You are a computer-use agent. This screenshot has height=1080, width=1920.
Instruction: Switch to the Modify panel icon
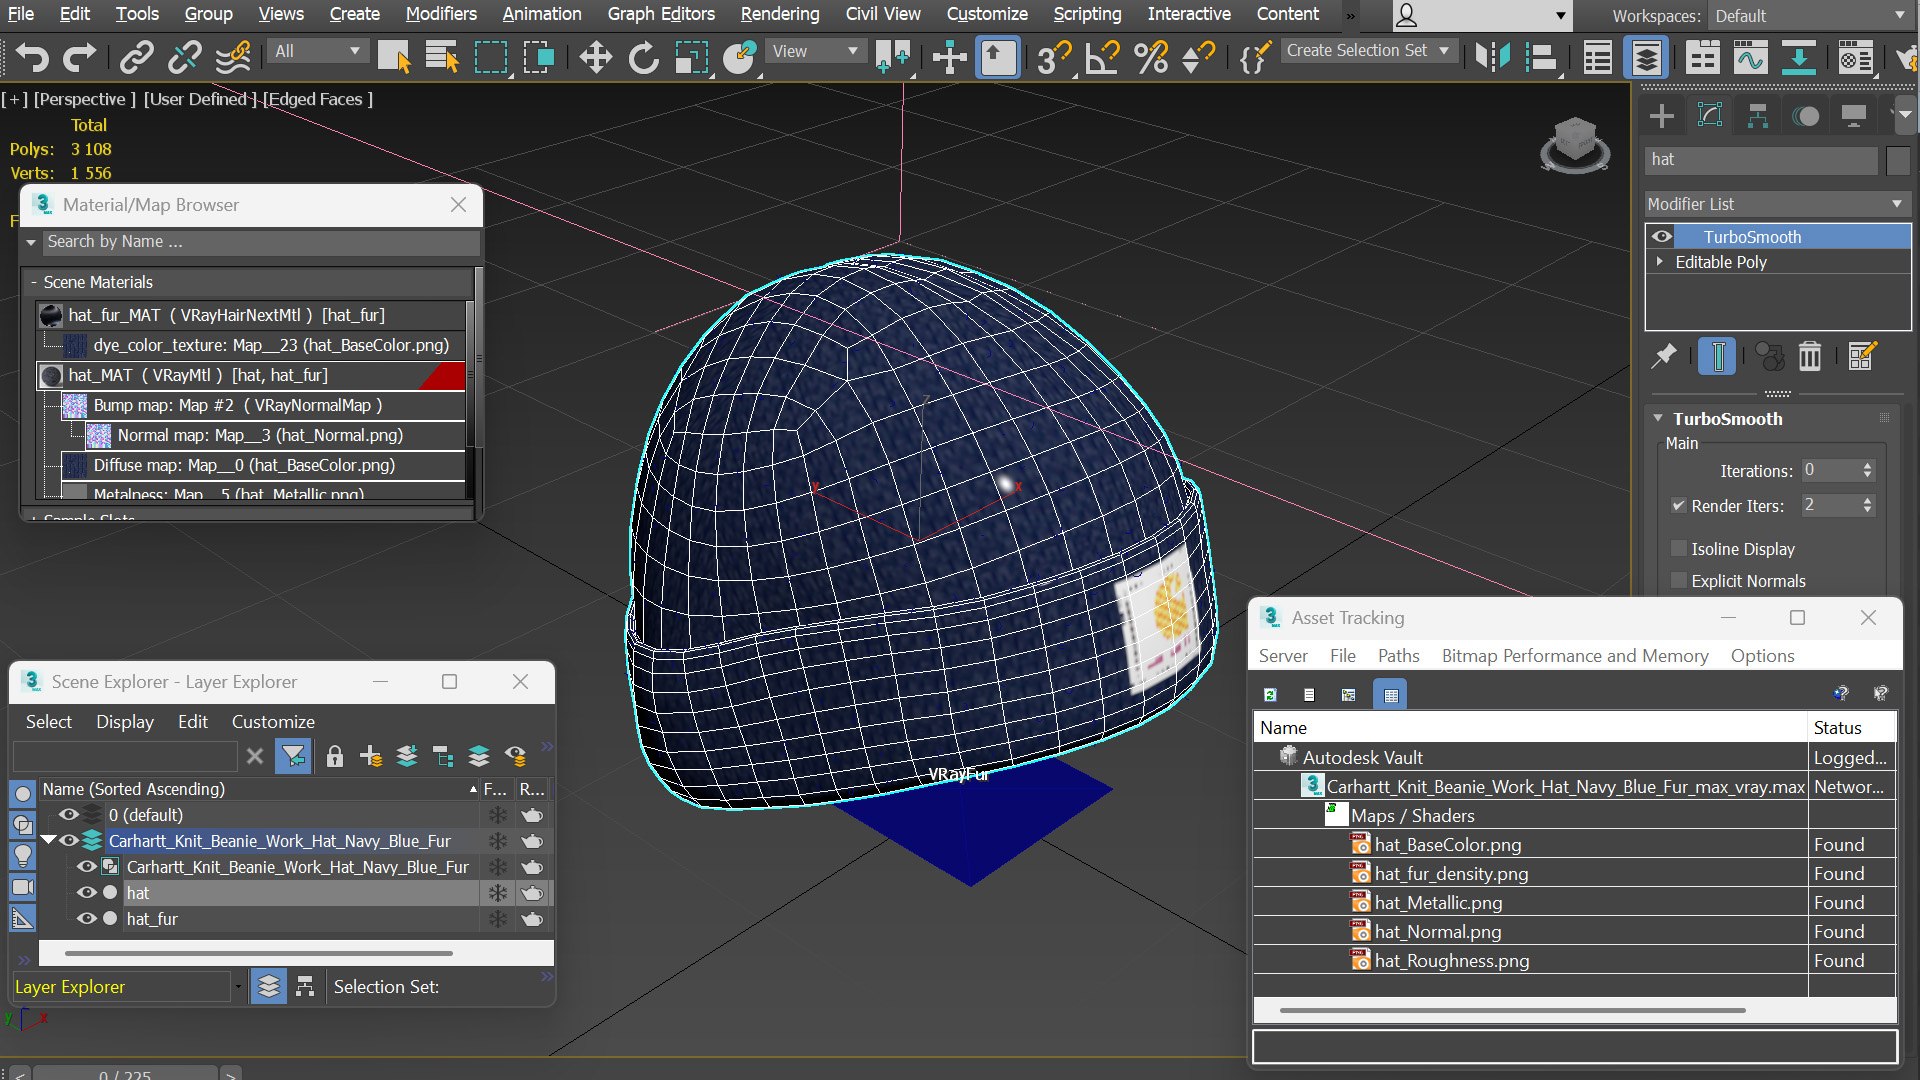tap(1710, 116)
